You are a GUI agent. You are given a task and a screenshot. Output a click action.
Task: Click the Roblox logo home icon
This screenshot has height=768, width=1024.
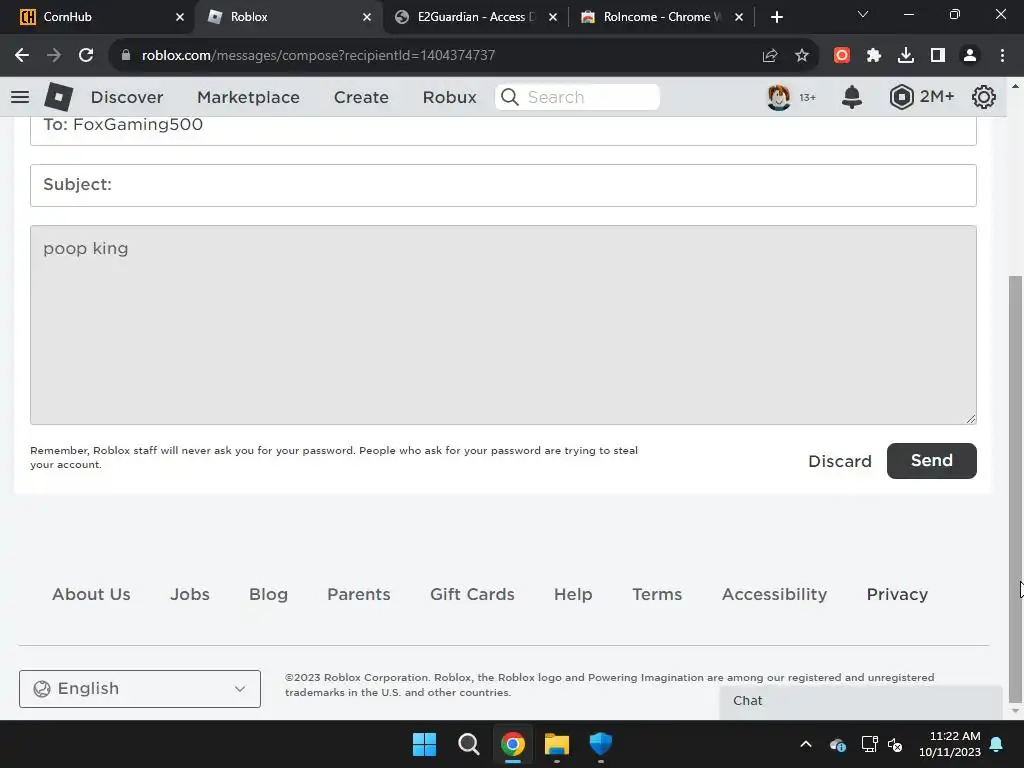(59, 97)
